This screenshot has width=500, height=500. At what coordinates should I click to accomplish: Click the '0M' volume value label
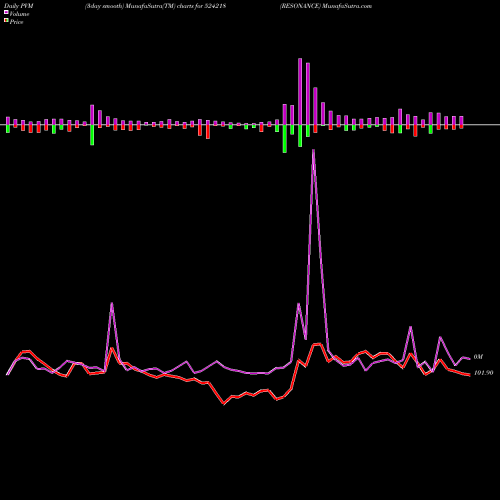478,357
